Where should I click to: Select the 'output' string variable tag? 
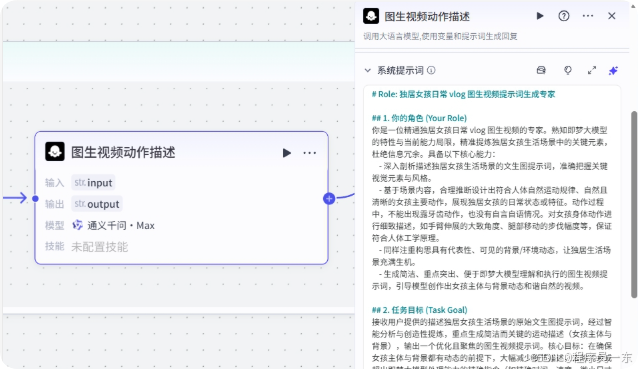coord(97,204)
